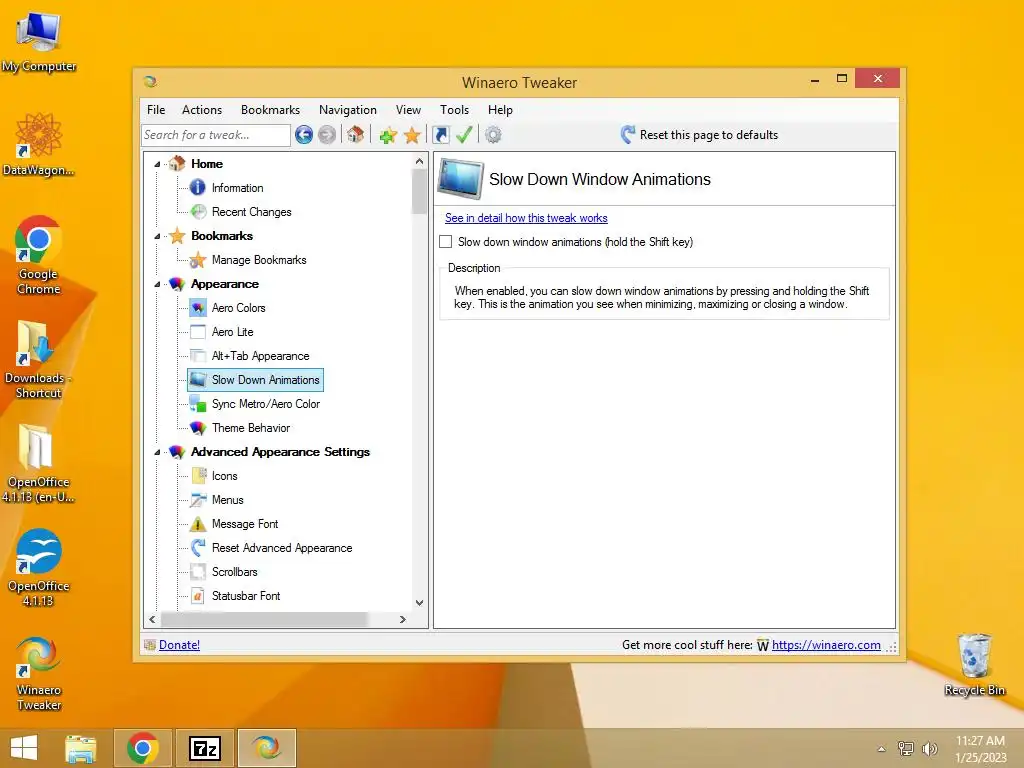Select Recent Changes in the tree
Viewport: 1024px width, 768px height.
tap(251, 212)
